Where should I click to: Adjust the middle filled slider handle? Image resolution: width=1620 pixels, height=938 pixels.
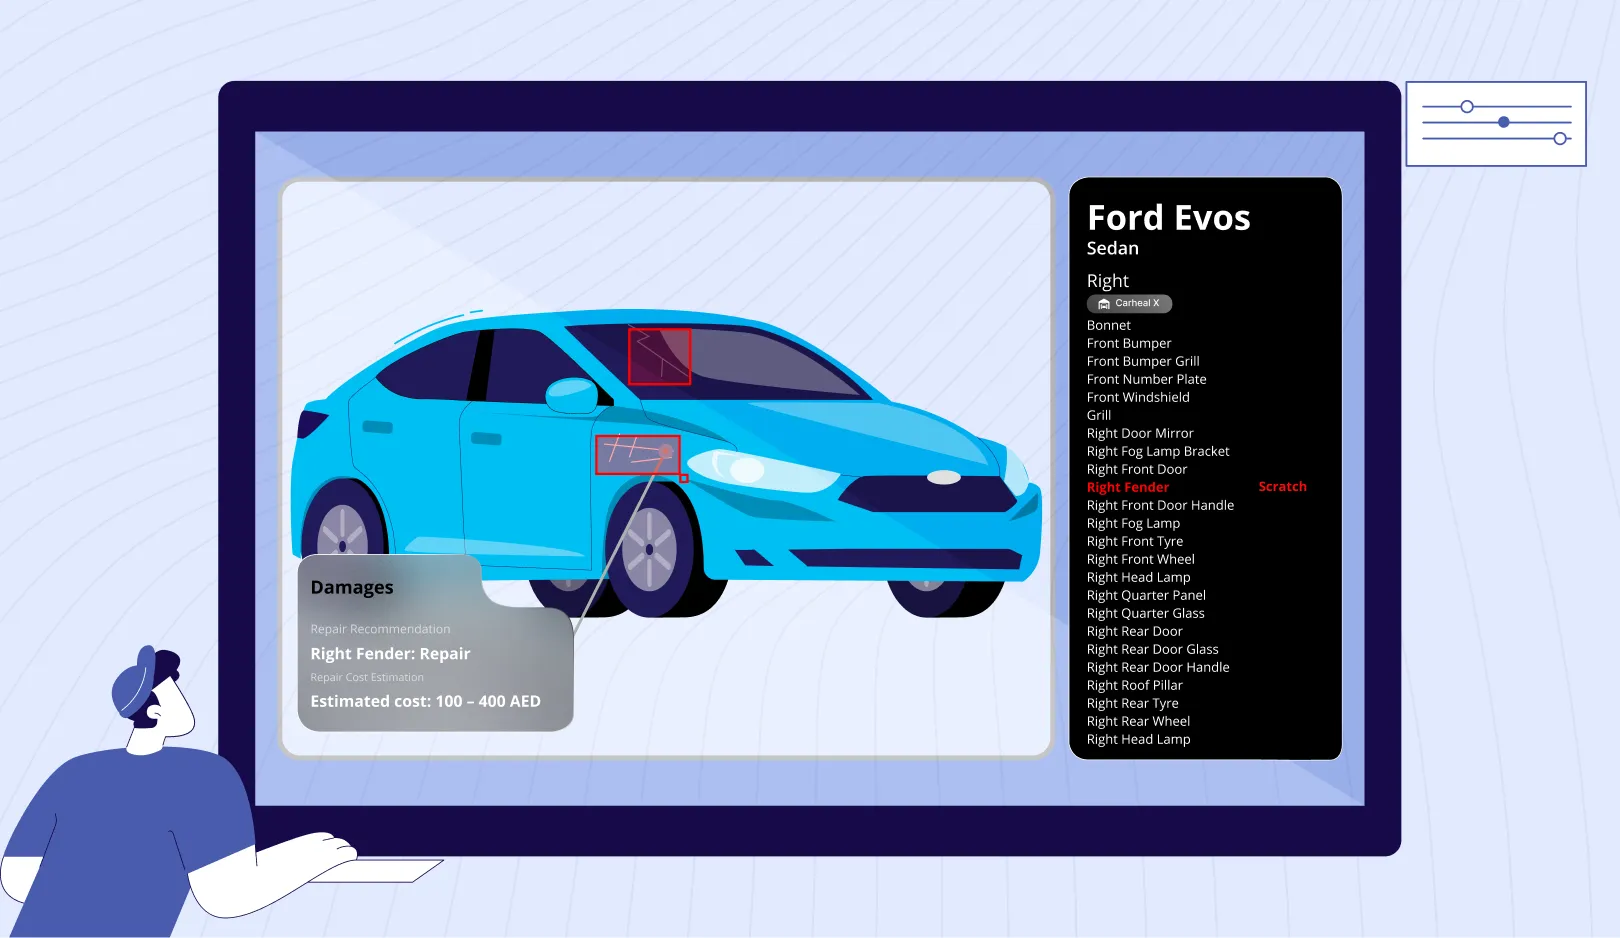point(1504,122)
